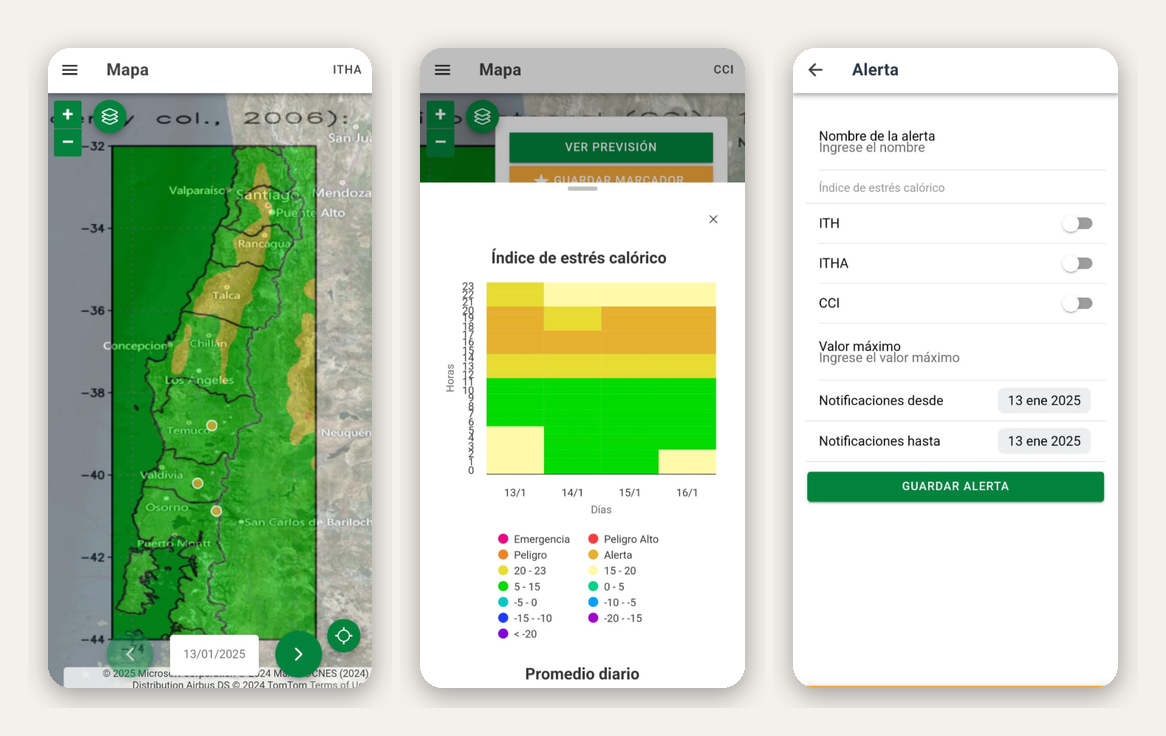The image size is (1166, 736).
Task: Center map on my location
Action: tap(344, 636)
